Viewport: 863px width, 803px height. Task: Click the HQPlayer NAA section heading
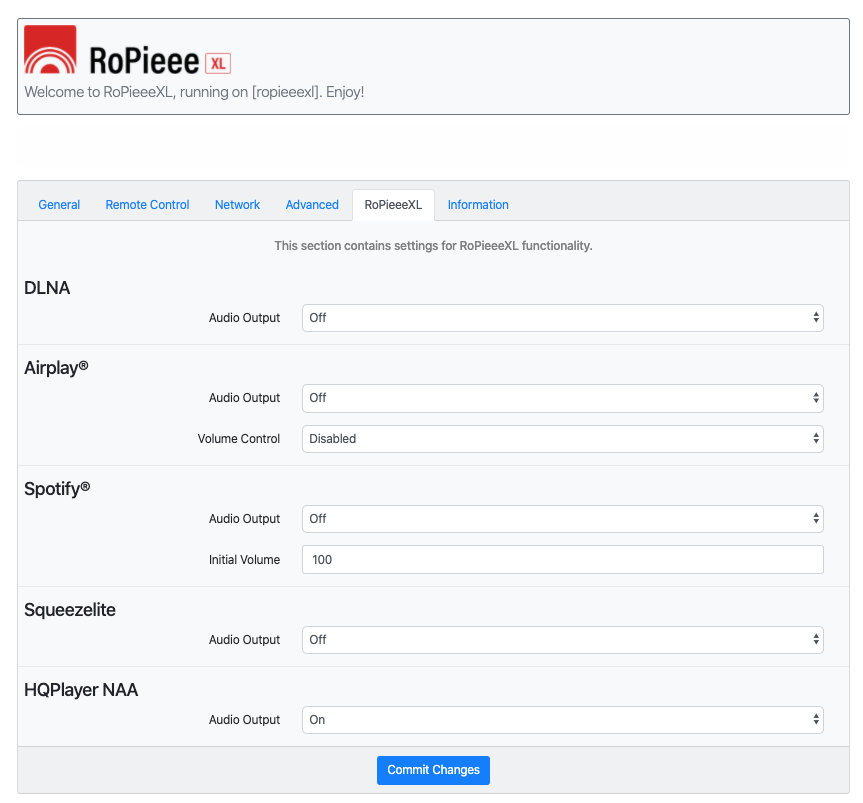[x=81, y=690]
